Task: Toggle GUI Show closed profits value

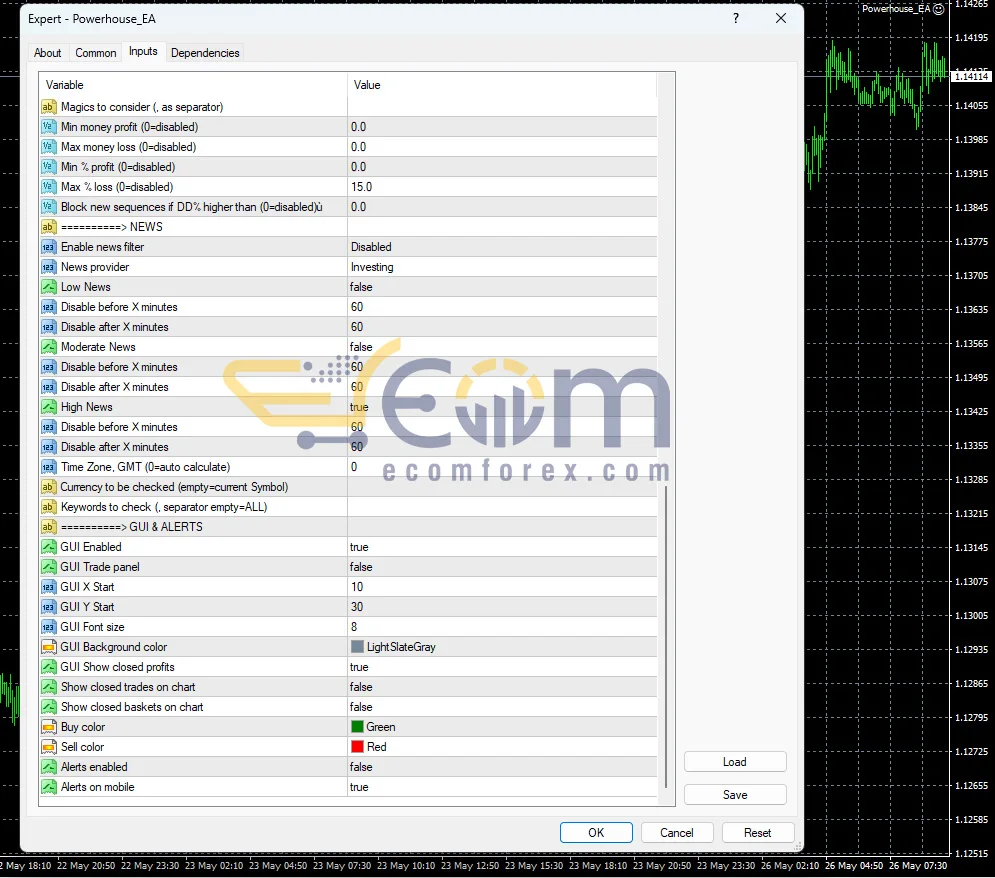Action: (x=502, y=667)
